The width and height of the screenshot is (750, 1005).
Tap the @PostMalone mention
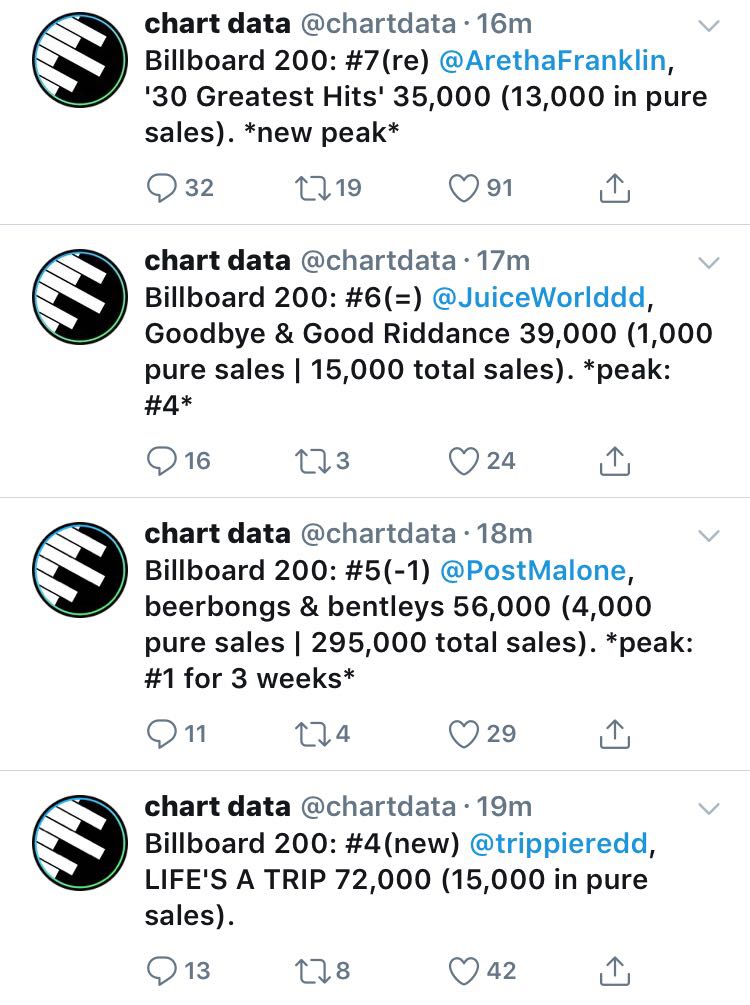pos(532,570)
